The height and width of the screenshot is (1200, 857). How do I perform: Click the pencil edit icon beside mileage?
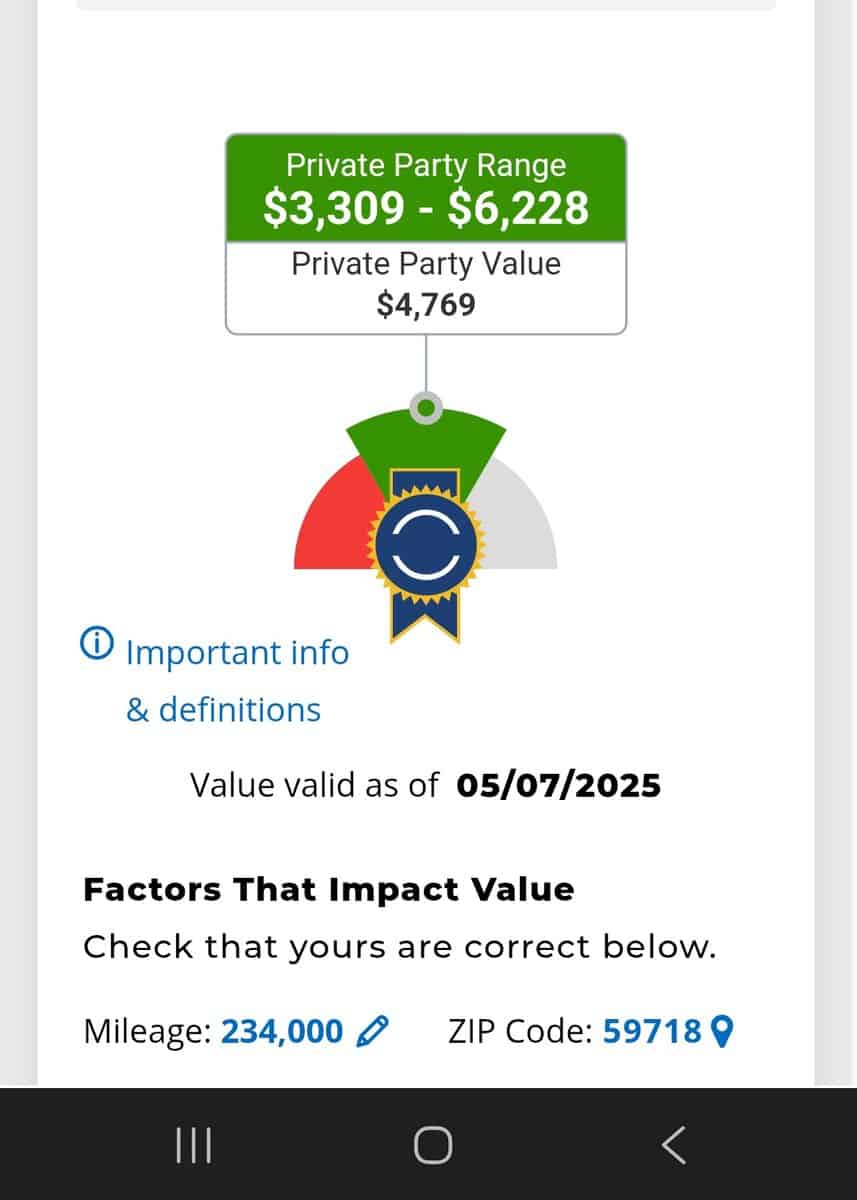[x=373, y=1030]
